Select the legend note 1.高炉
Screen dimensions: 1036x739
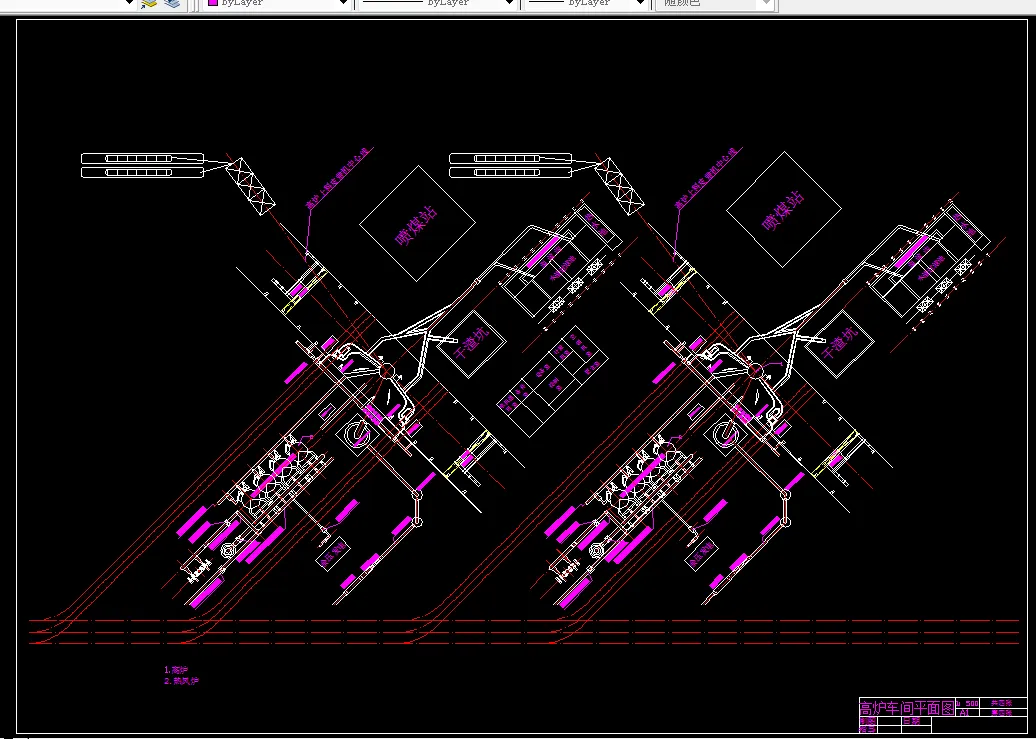pos(176,670)
